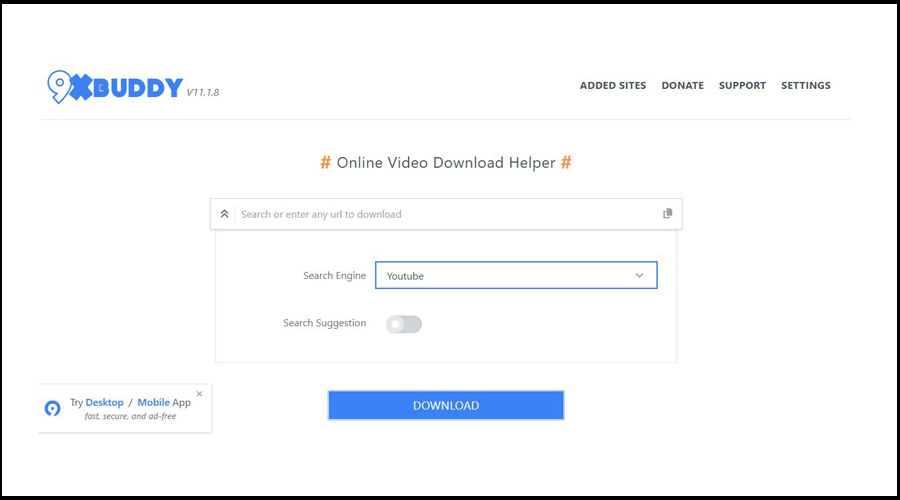Open the ADDED SITES menu item

coord(612,86)
